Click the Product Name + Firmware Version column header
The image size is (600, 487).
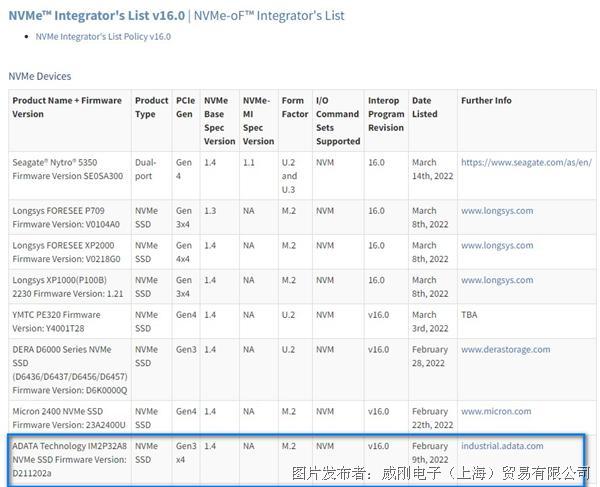pos(70,121)
